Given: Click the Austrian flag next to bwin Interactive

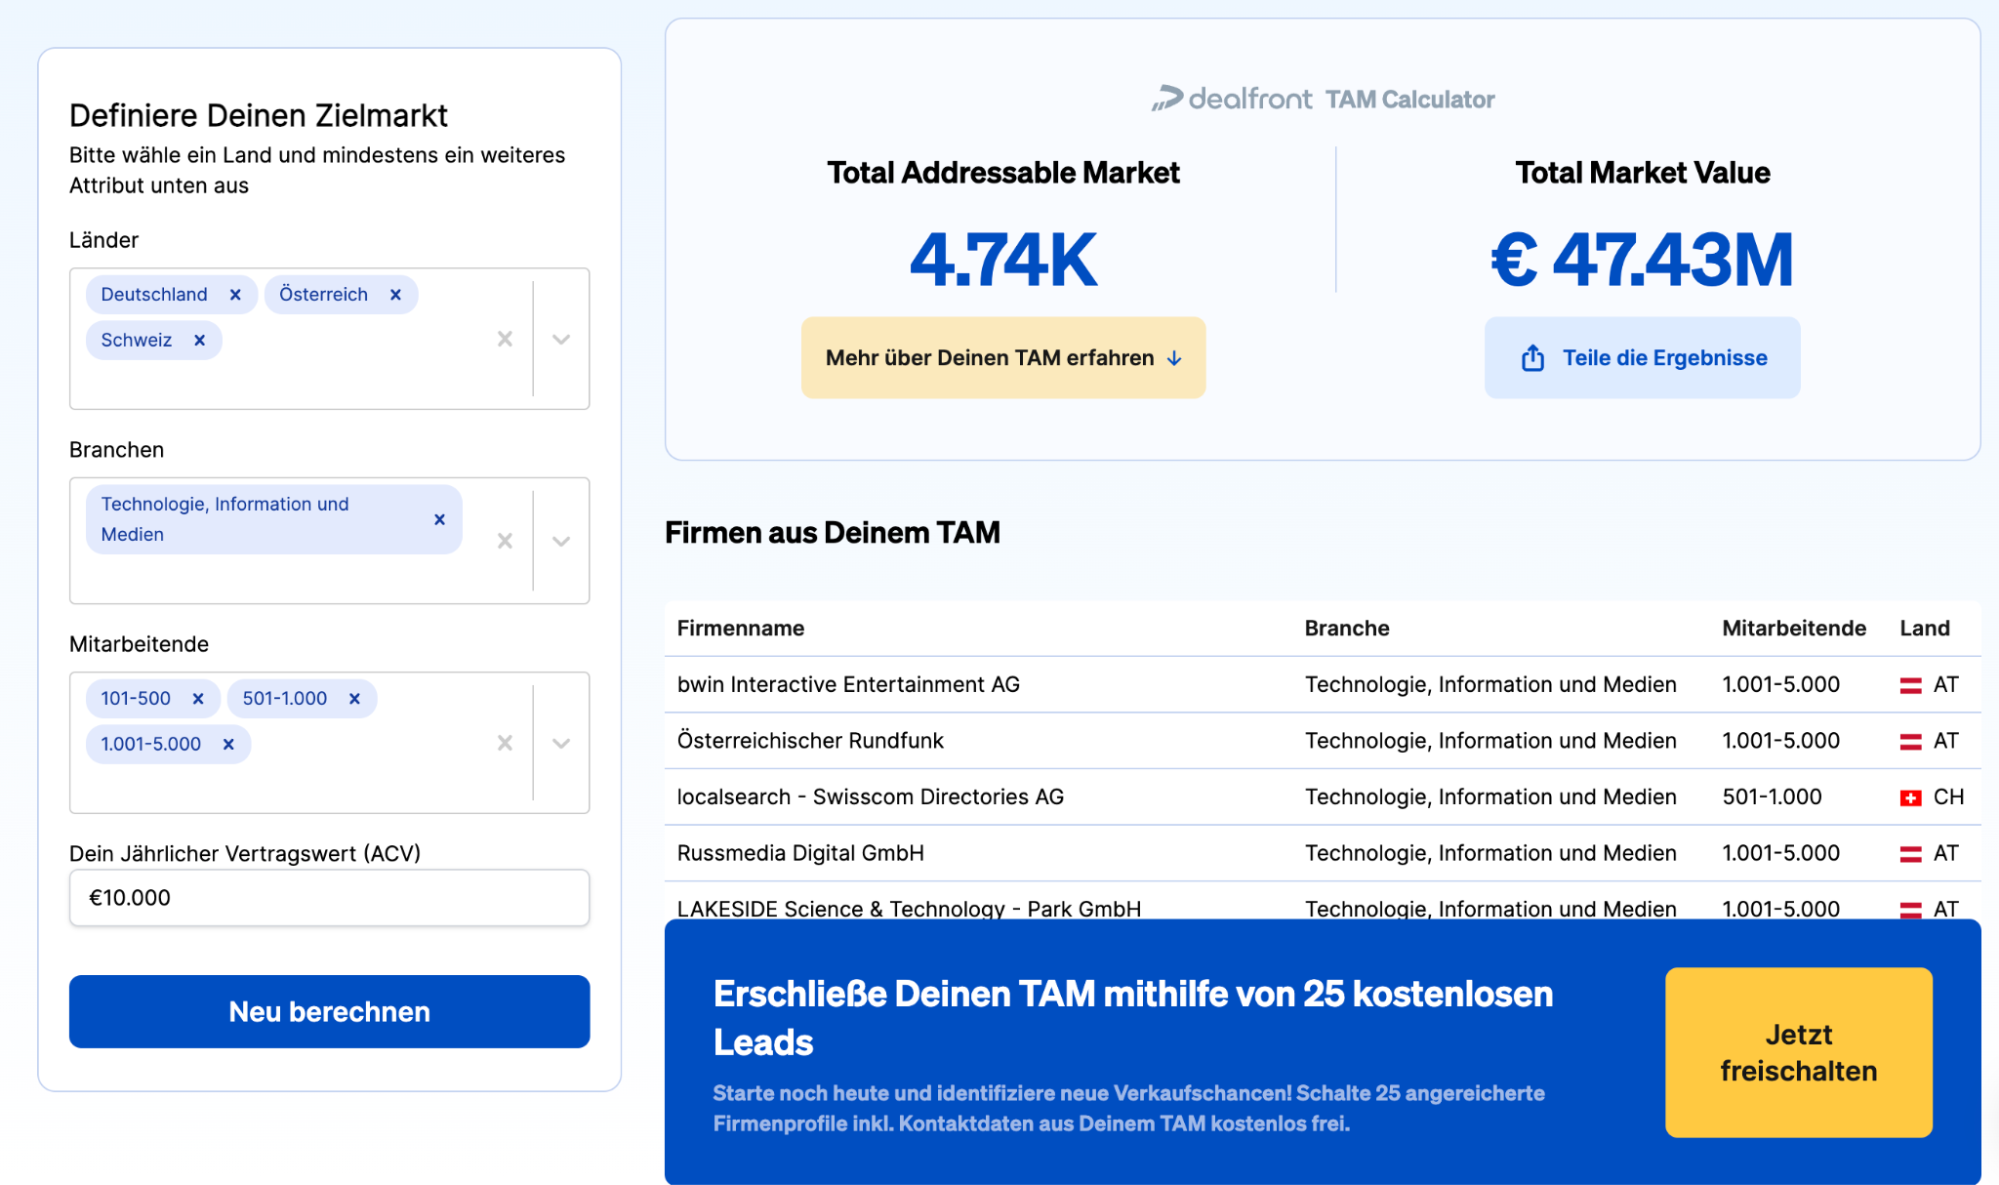Looking at the screenshot, I should click(1910, 684).
